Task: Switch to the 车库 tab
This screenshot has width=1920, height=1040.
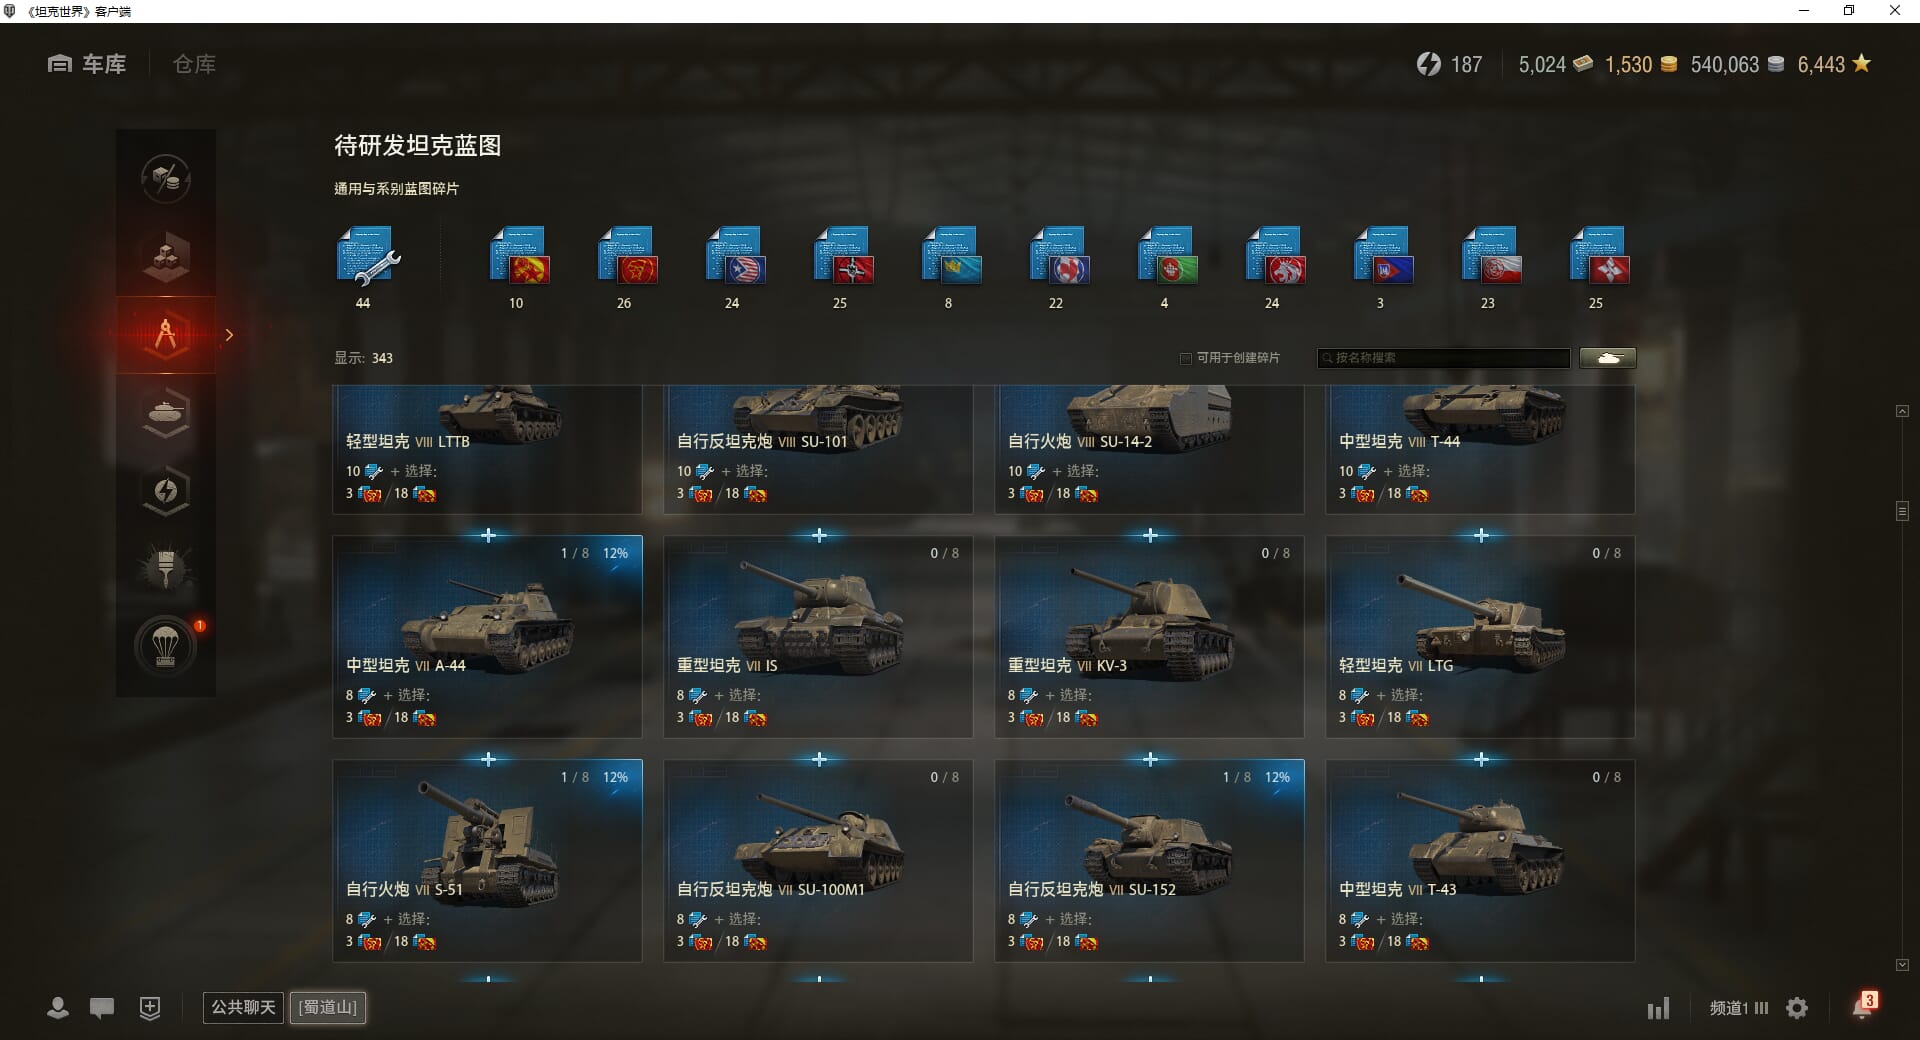Action: click(x=87, y=64)
